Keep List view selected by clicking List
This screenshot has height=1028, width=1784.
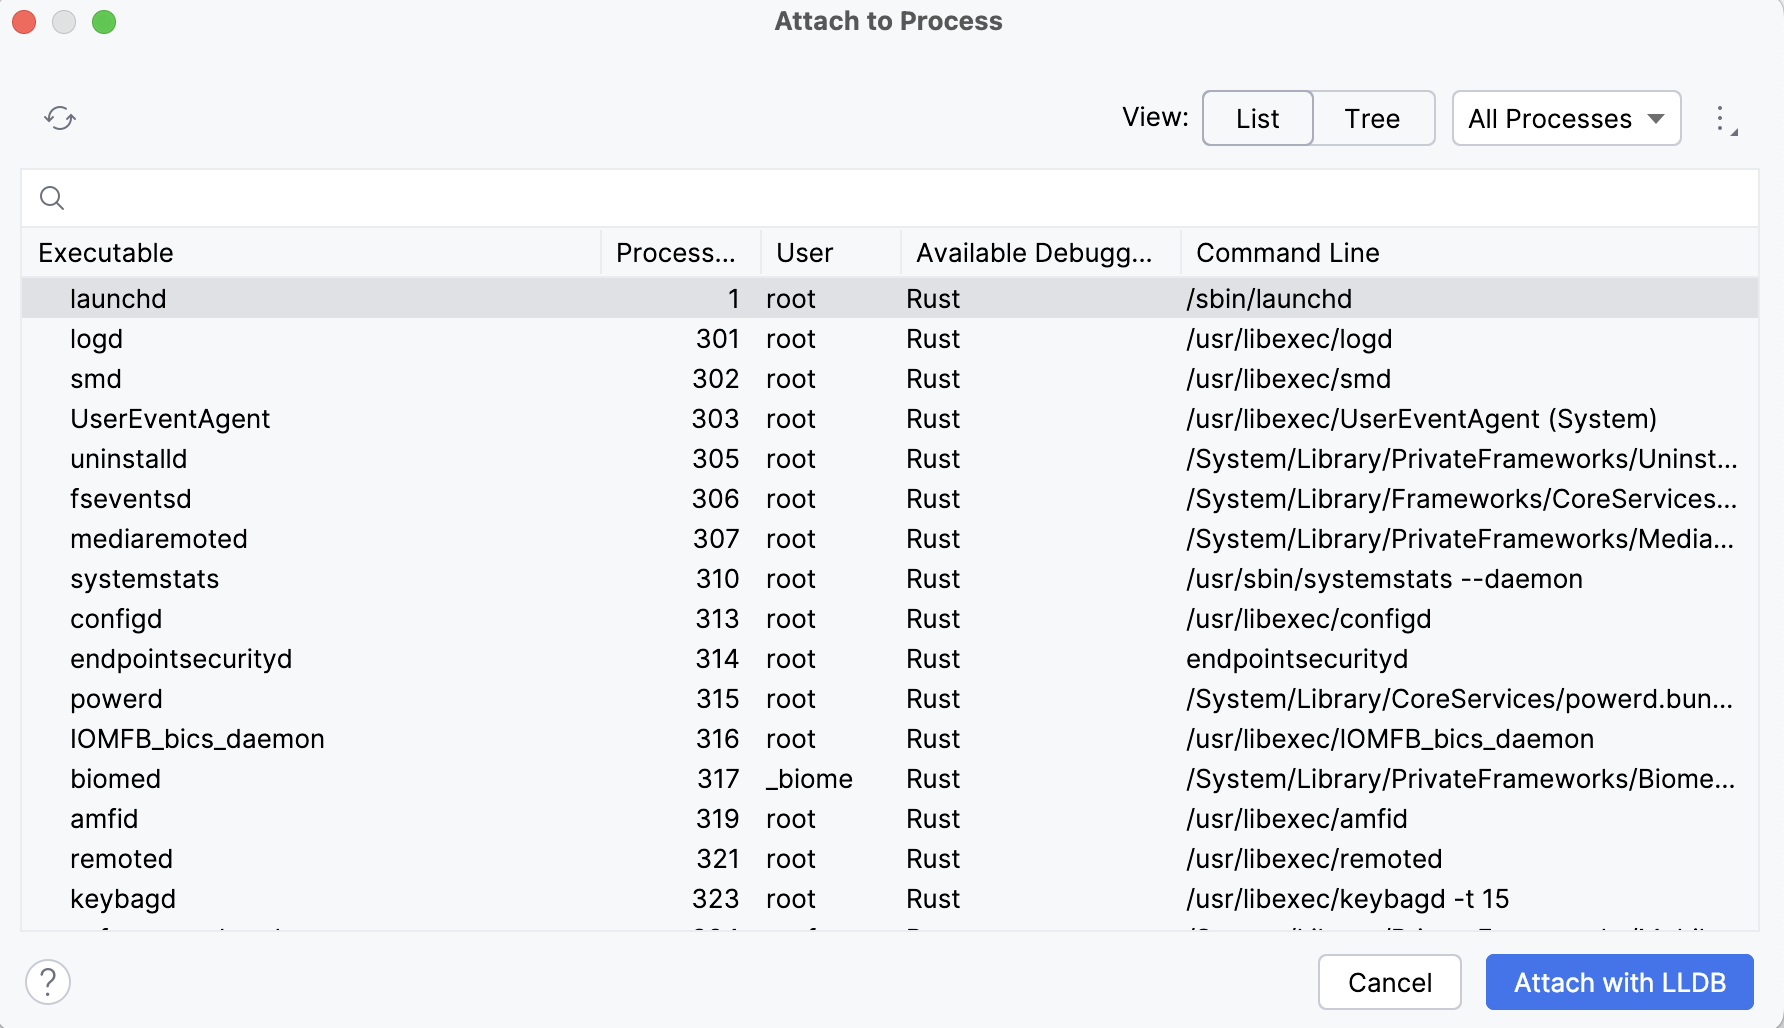click(1257, 118)
